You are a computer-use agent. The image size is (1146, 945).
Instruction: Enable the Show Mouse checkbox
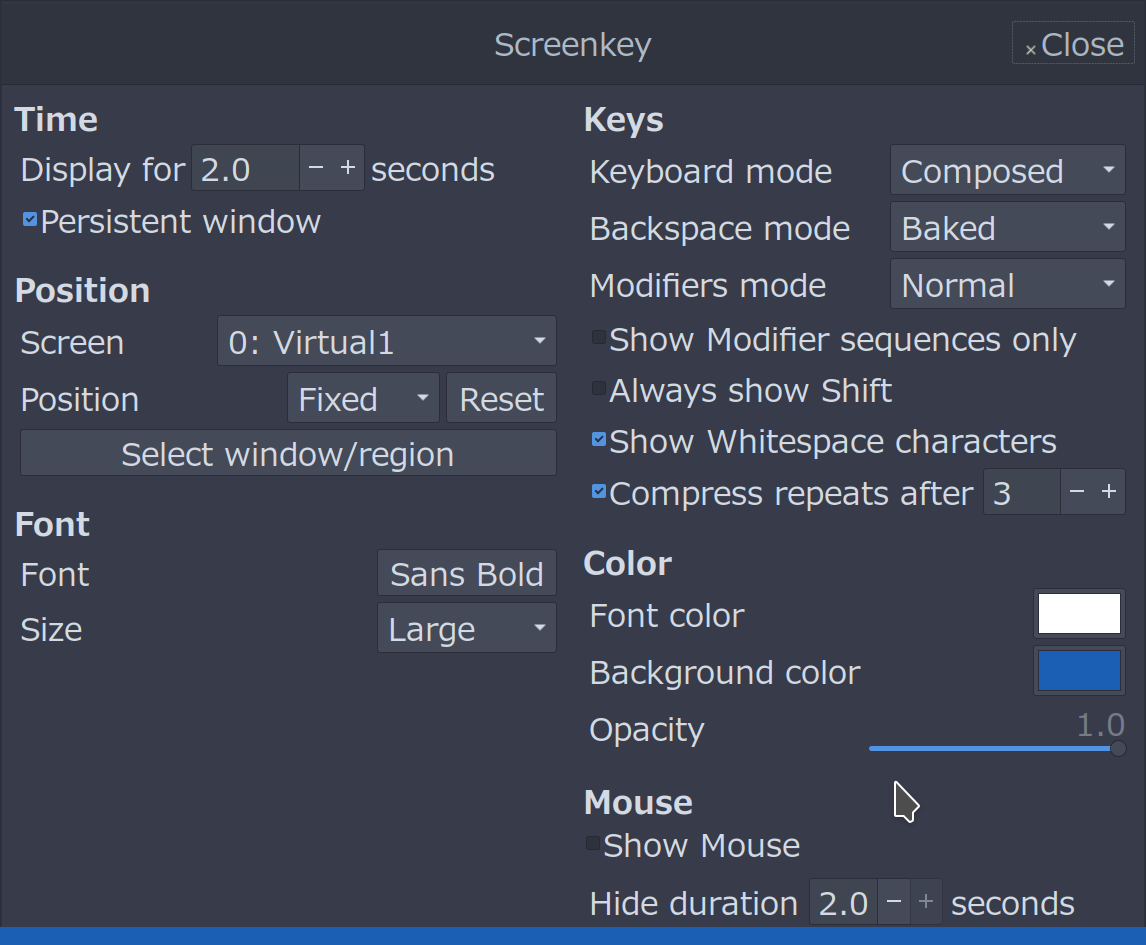(593, 843)
